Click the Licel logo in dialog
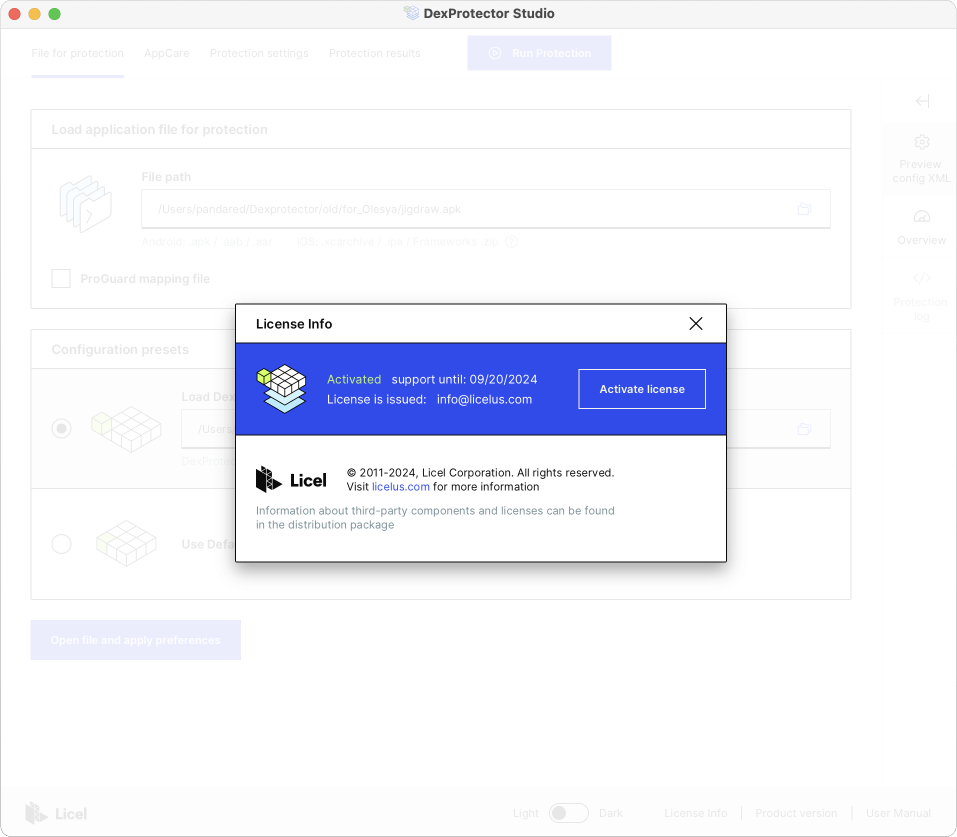The image size is (957, 837). pos(291,480)
